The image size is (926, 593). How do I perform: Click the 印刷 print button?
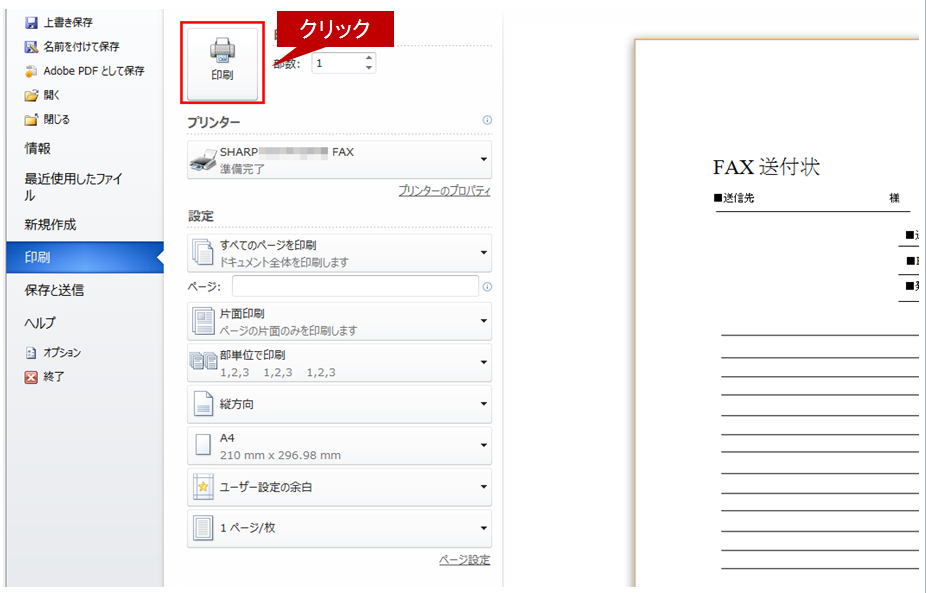(x=222, y=64)
